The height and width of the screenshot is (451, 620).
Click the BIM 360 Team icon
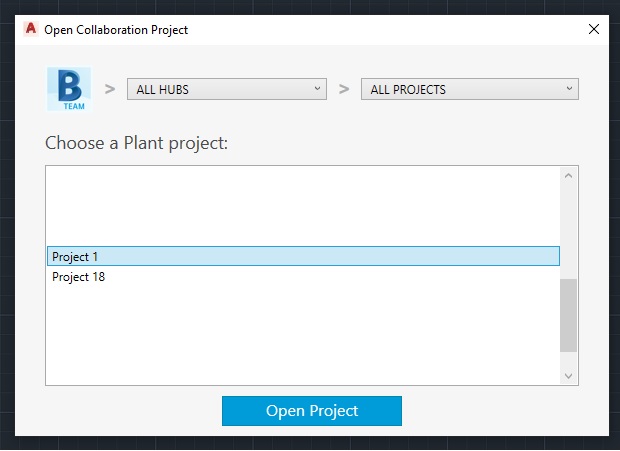point(68,89)
